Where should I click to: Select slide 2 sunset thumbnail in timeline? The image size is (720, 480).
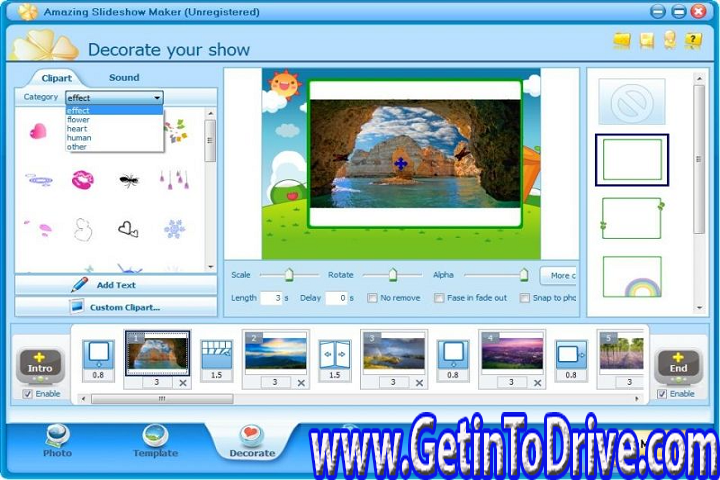pos(276,354)
